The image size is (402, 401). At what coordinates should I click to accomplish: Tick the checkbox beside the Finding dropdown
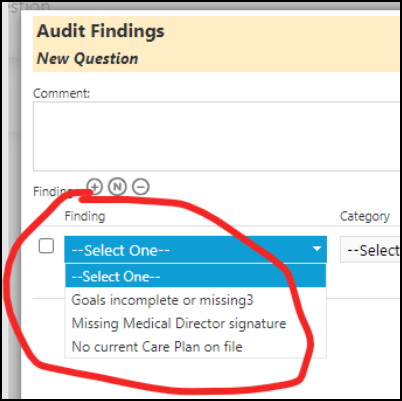(x=46, y=246)
